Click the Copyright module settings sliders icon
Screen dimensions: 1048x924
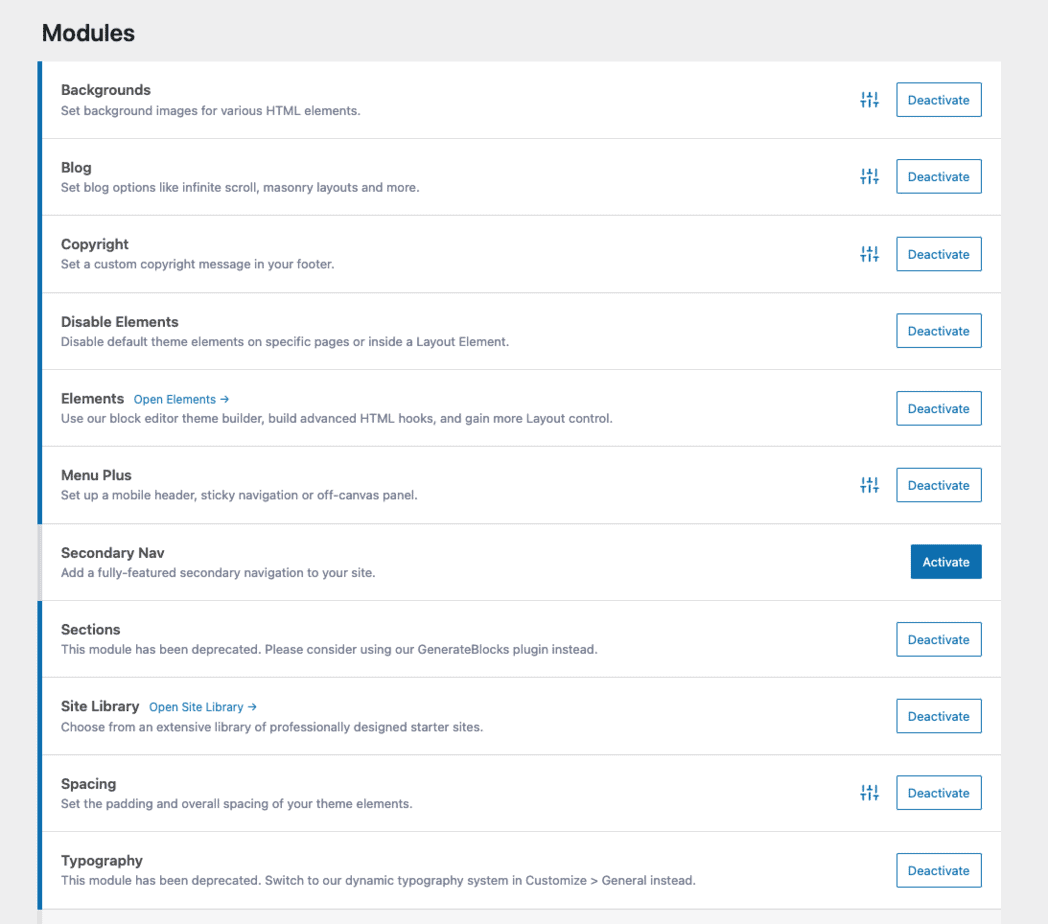click(869, 253)
